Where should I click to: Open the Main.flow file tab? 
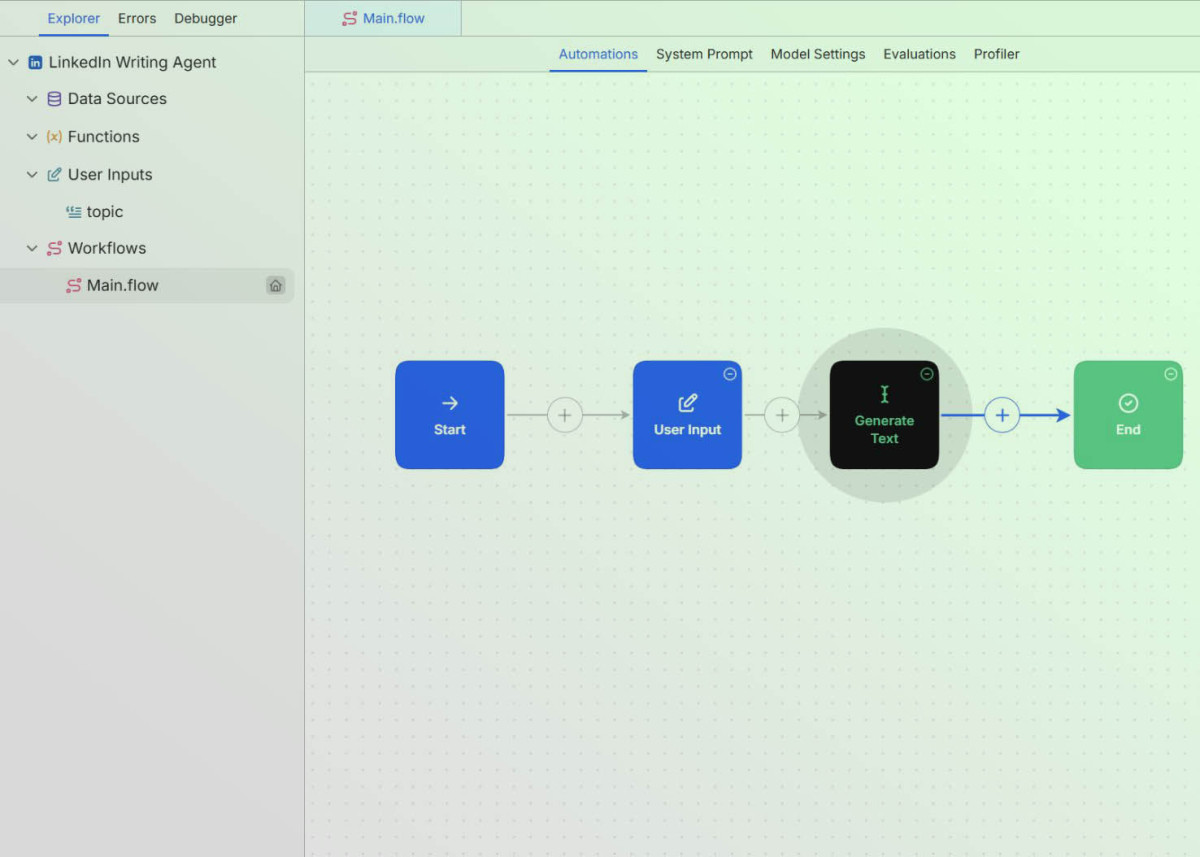point(383,18)
